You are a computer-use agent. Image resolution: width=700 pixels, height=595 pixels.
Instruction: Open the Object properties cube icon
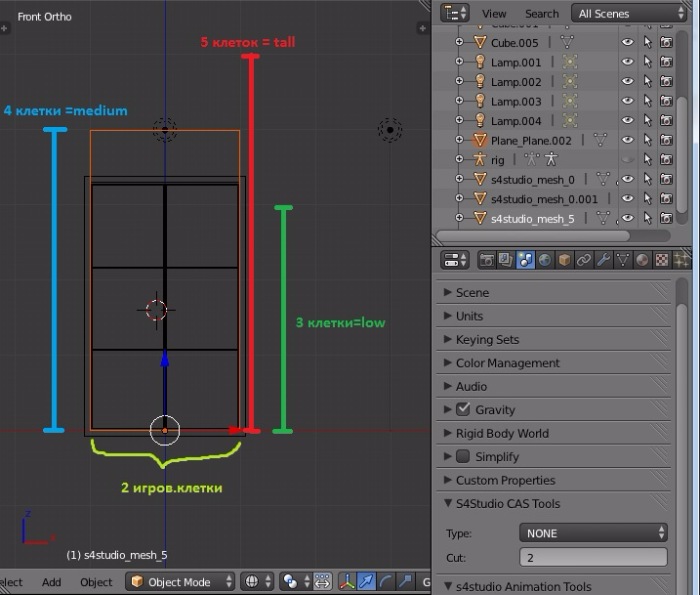tap(564, 260)
